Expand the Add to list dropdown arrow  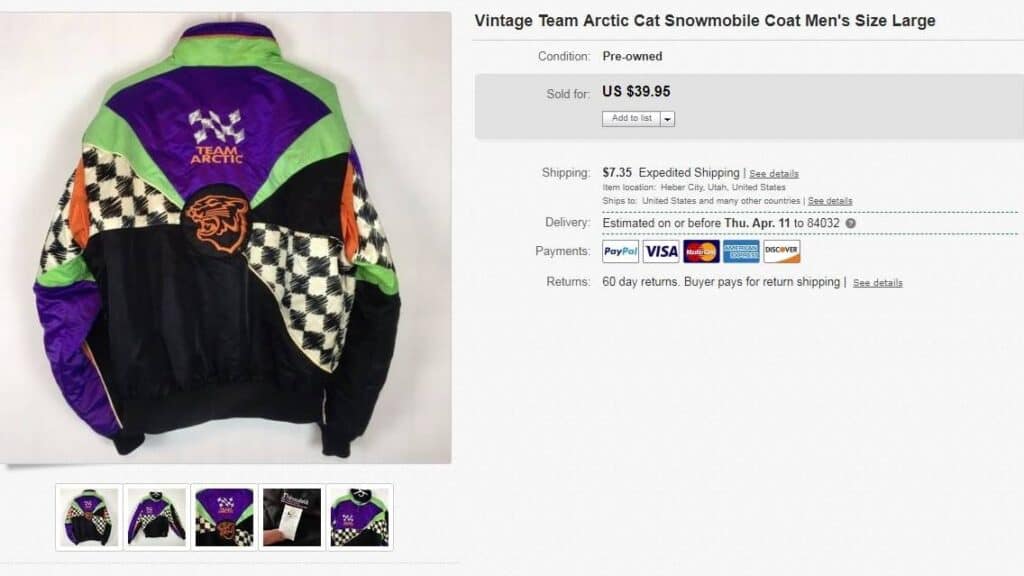point(667,119)
